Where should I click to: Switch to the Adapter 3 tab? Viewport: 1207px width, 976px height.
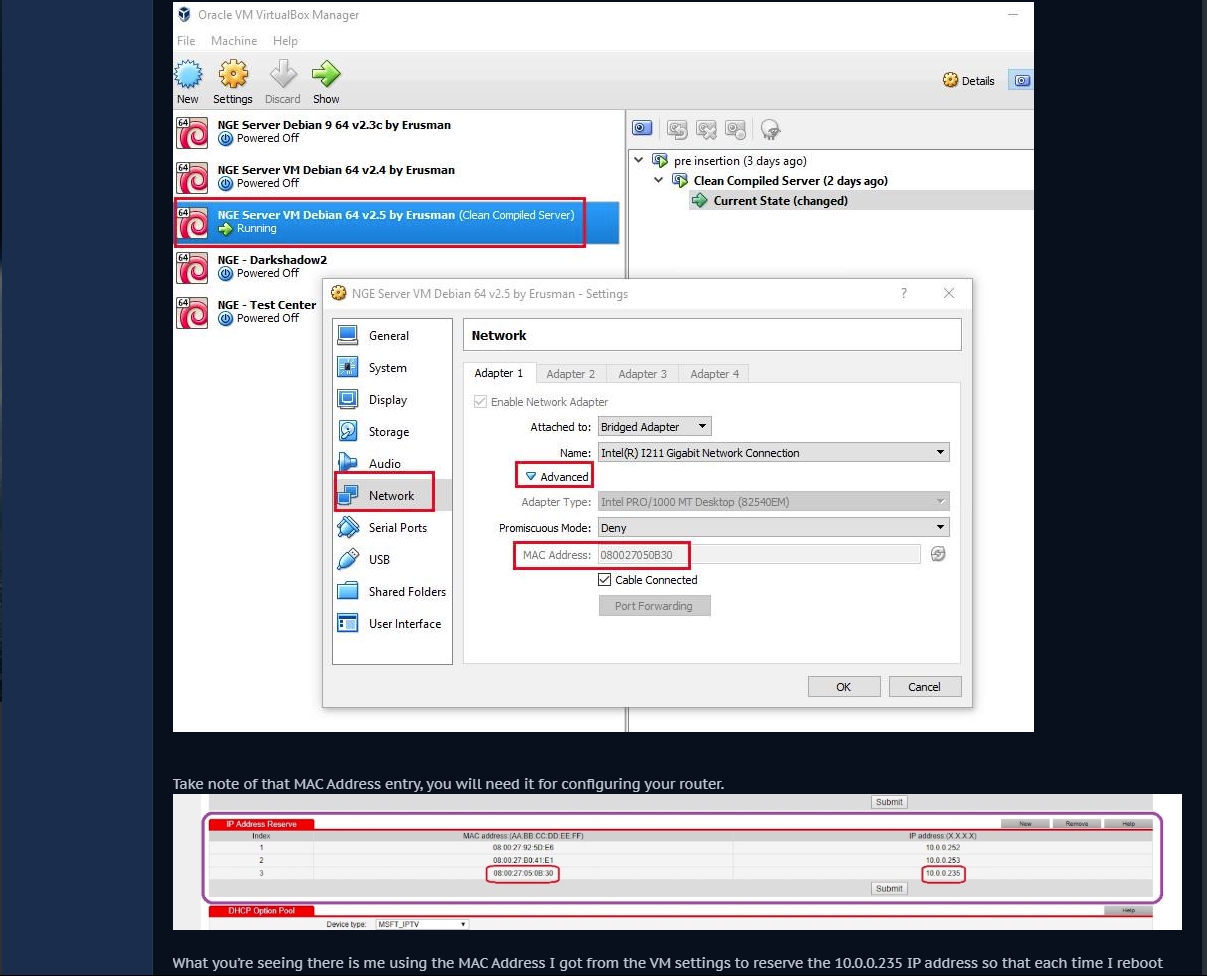[643, 374]
